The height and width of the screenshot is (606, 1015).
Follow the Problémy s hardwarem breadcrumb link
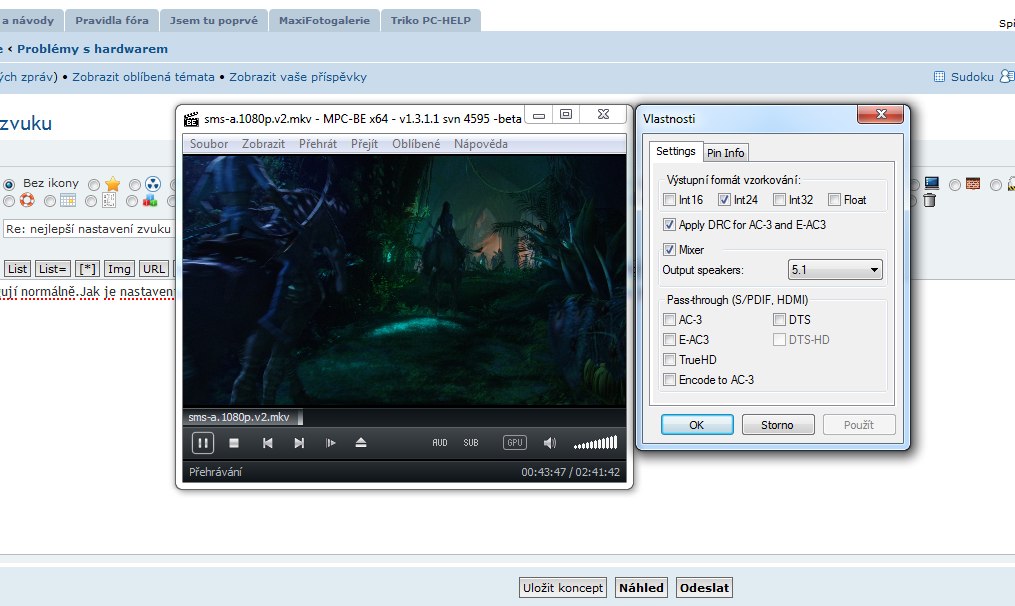coord(93,49)
